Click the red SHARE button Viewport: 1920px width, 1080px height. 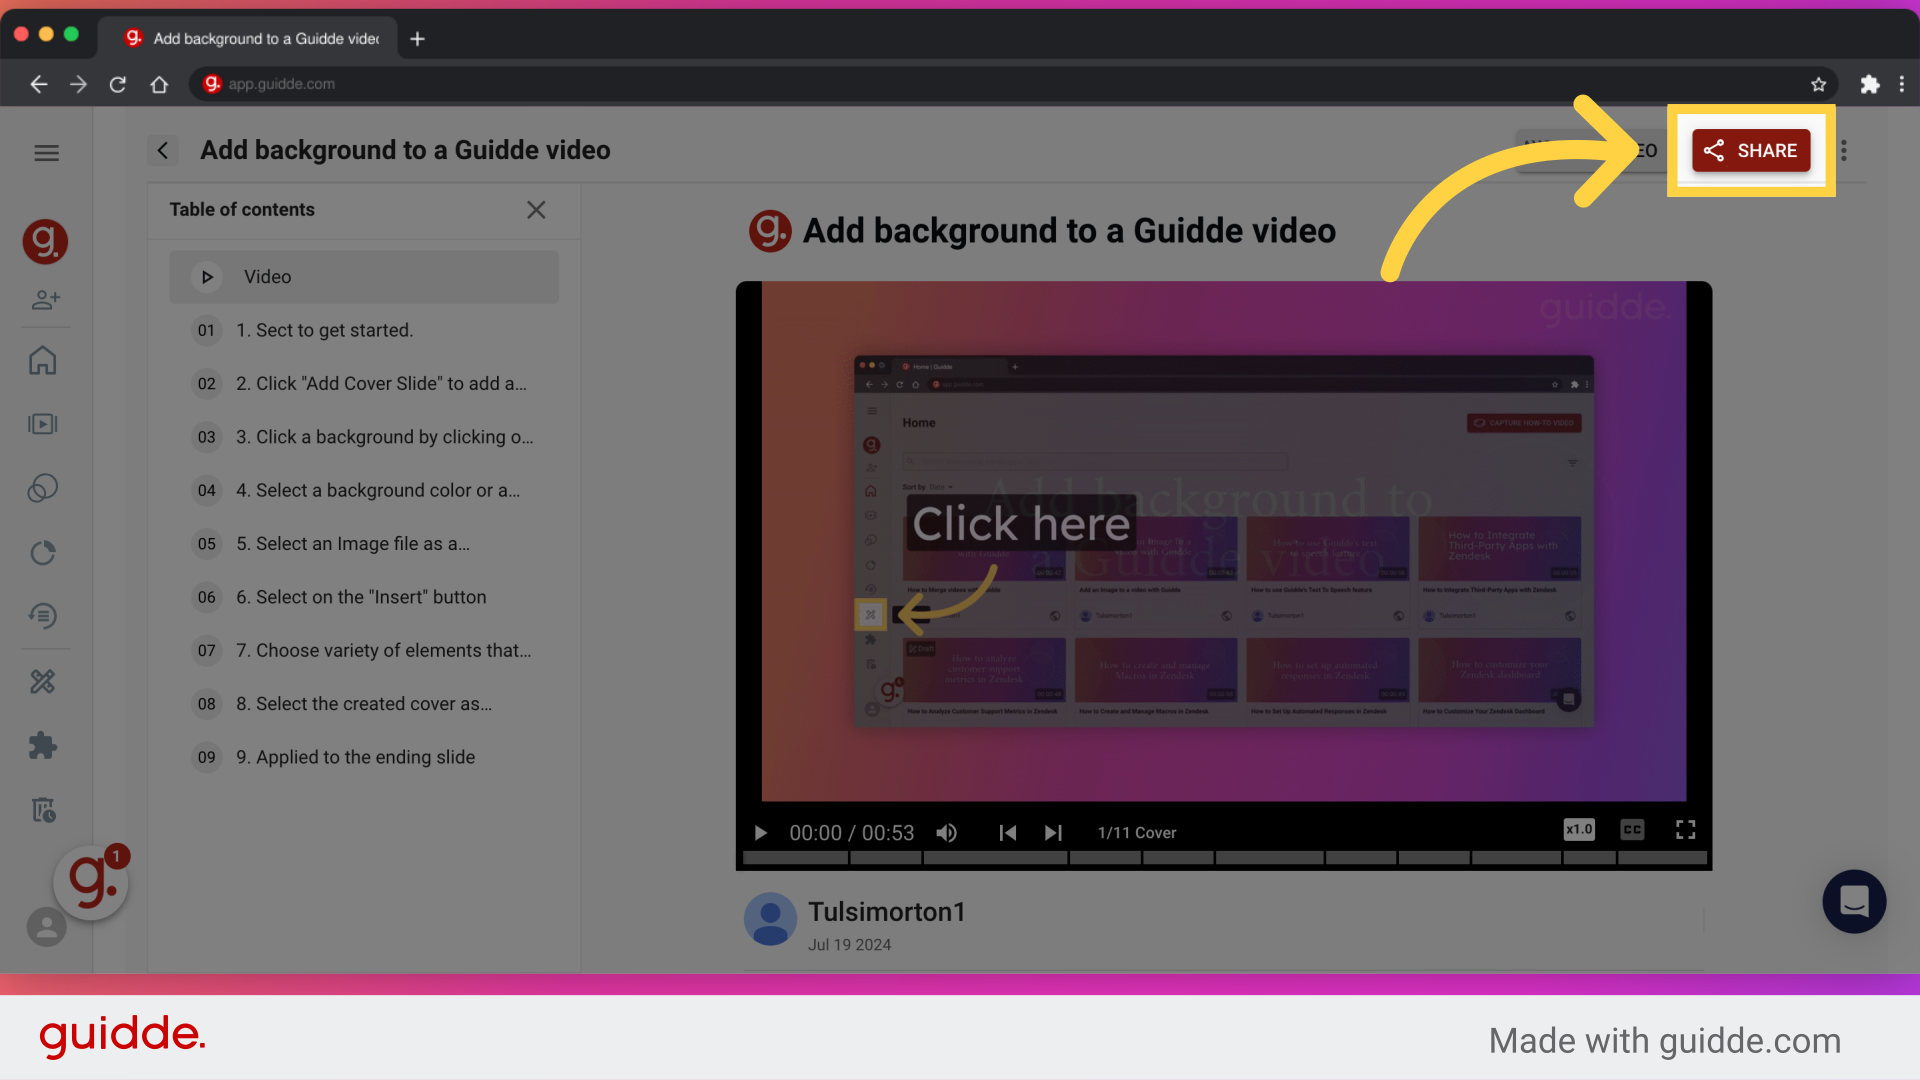(1751, 150)
